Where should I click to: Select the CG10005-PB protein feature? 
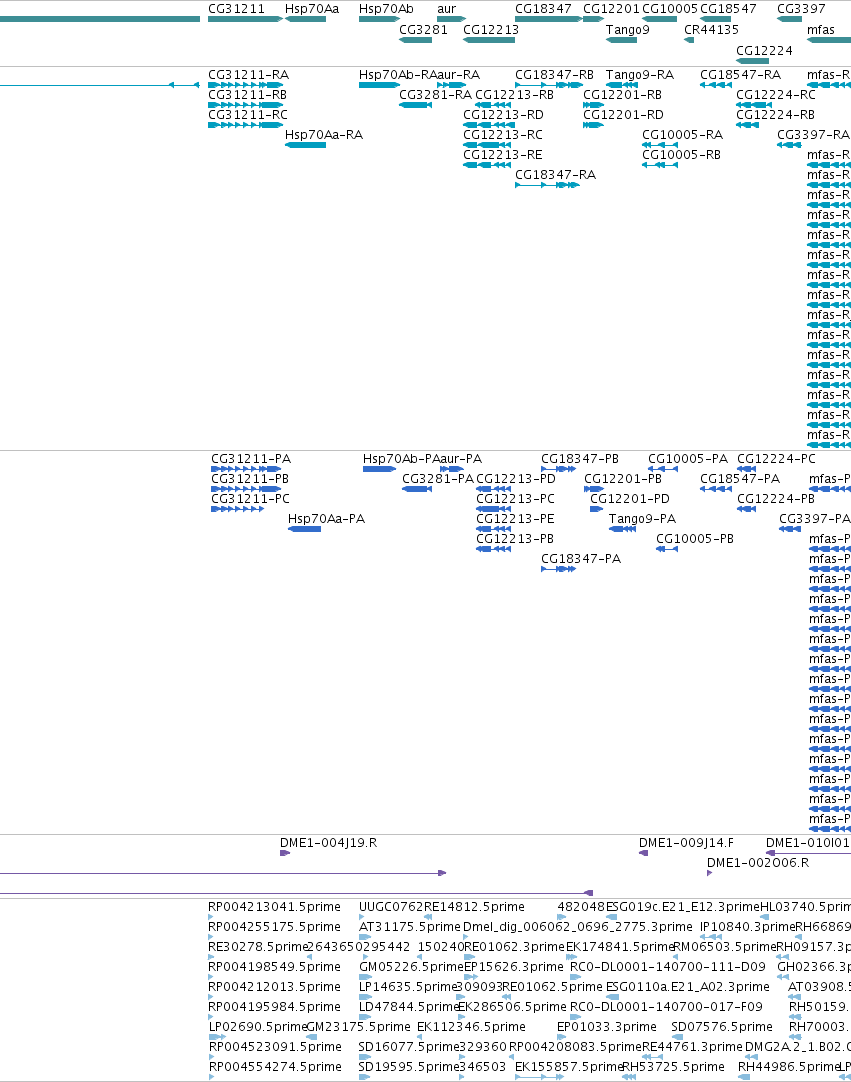(x=667, y=549)
